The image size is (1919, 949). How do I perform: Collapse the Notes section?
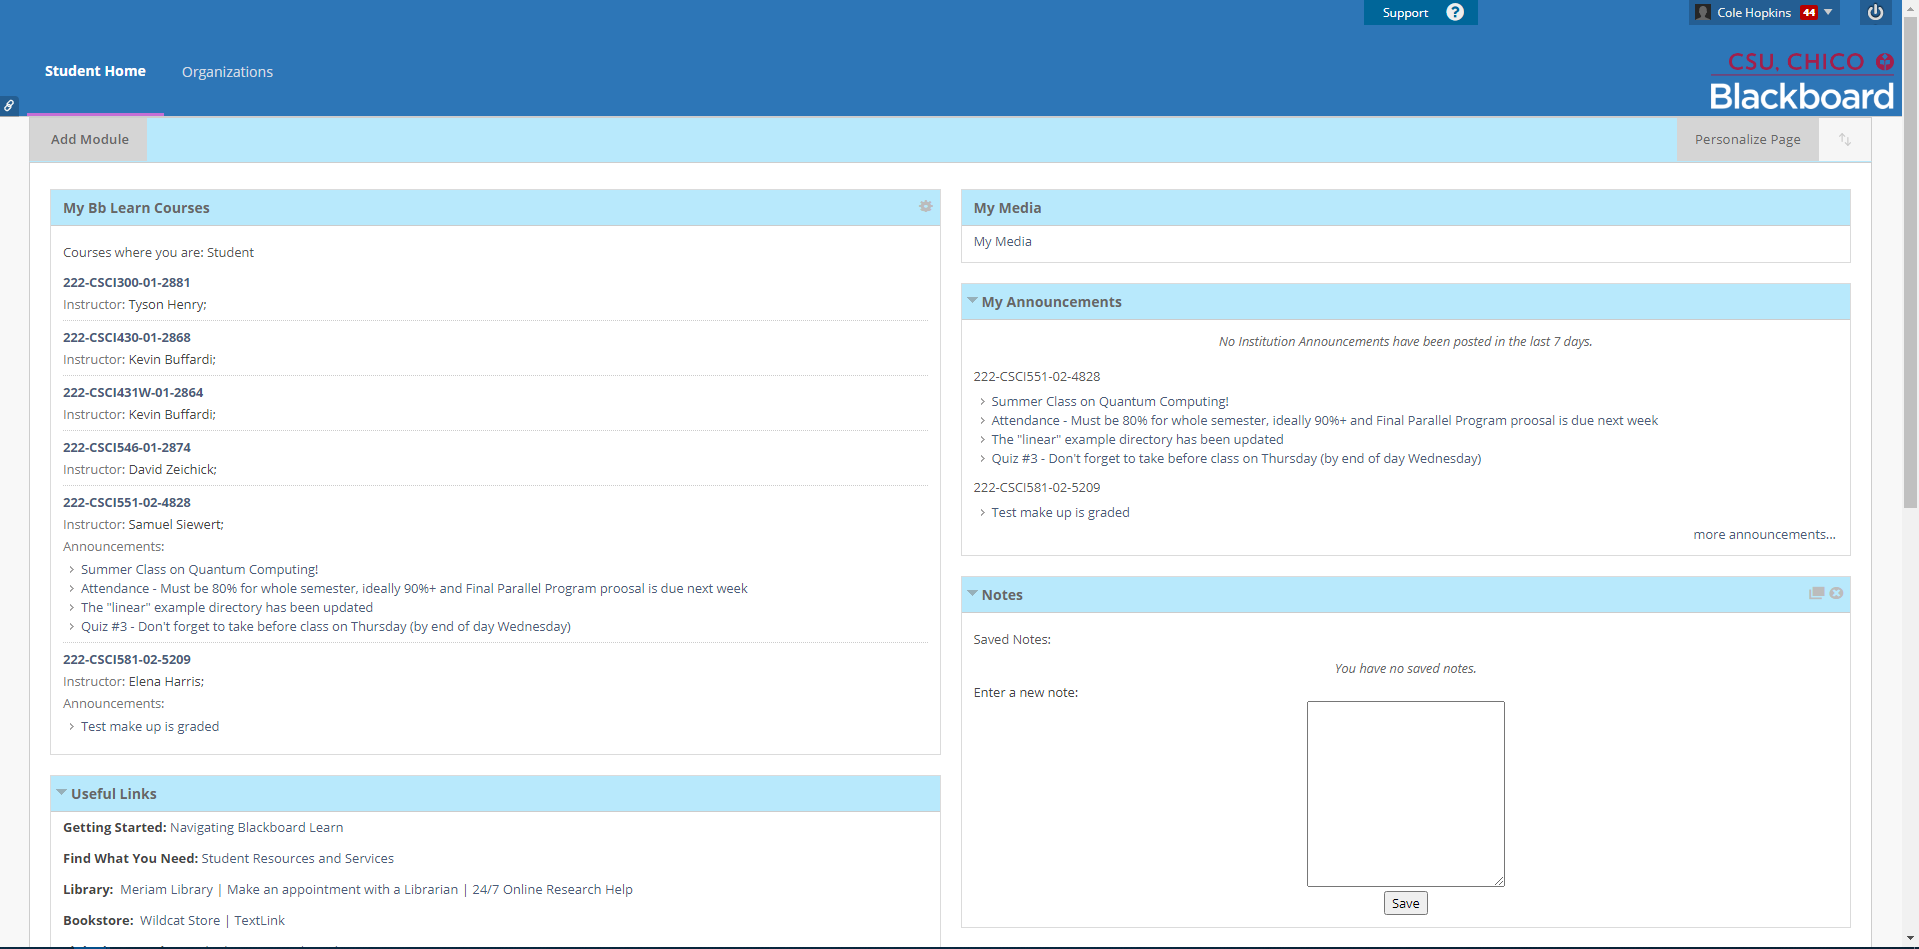(971, 593)
